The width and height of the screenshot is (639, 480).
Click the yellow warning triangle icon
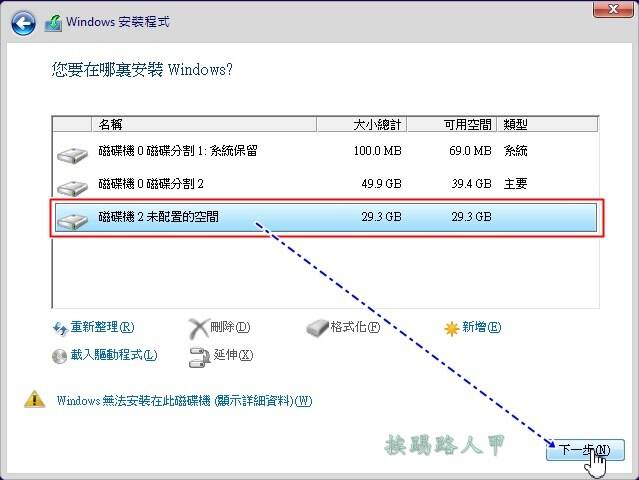[35, 399]
